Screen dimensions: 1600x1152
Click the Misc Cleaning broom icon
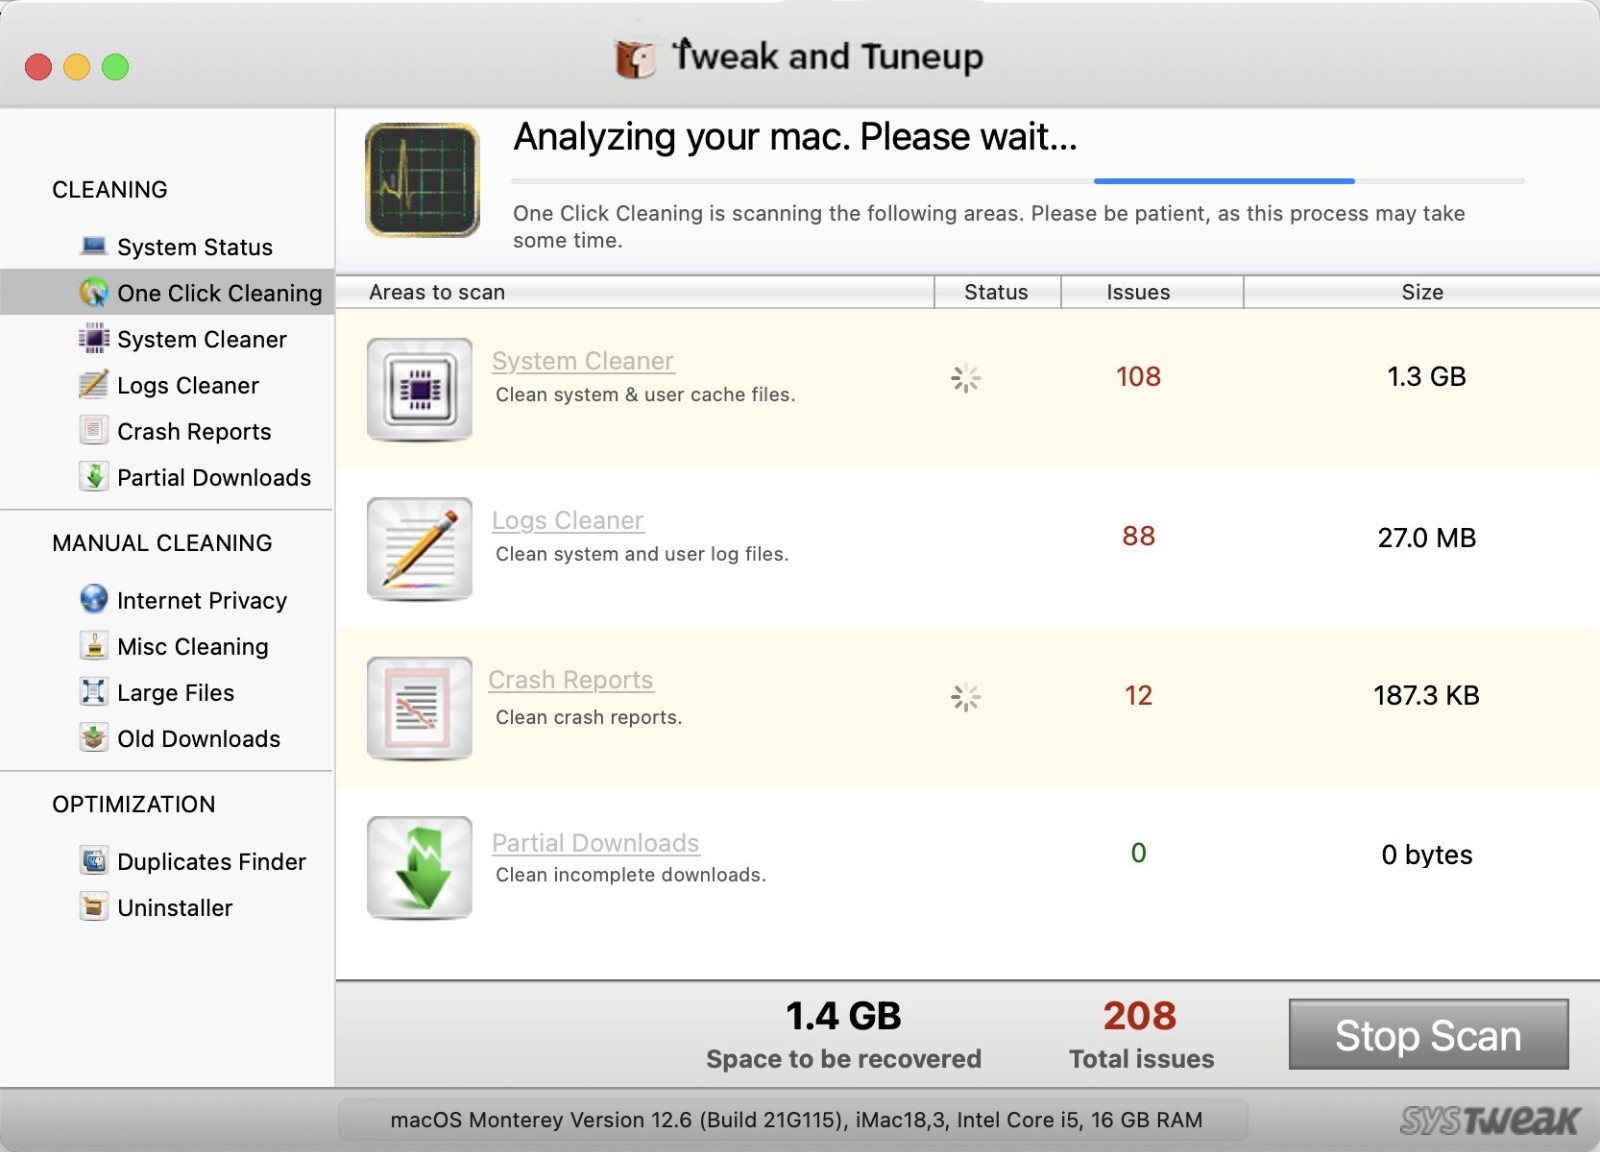click(x=94, y=646)
